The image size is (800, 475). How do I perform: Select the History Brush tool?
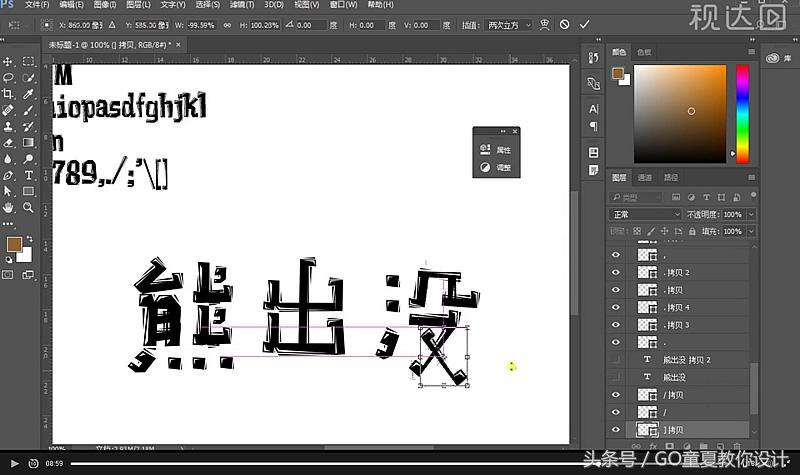pos(29,126)
